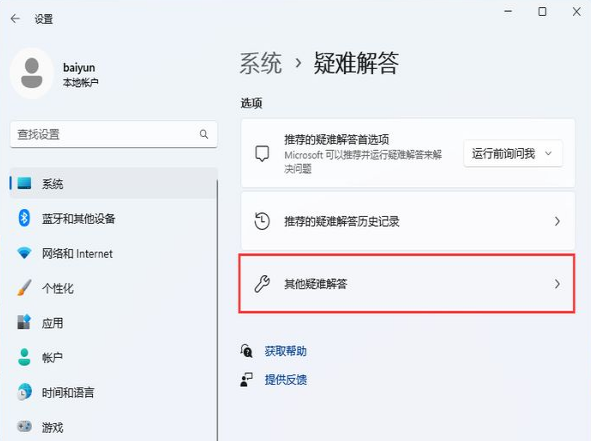
Task: Select 系统 in the sidebar
Action: [x=113, y=184]
